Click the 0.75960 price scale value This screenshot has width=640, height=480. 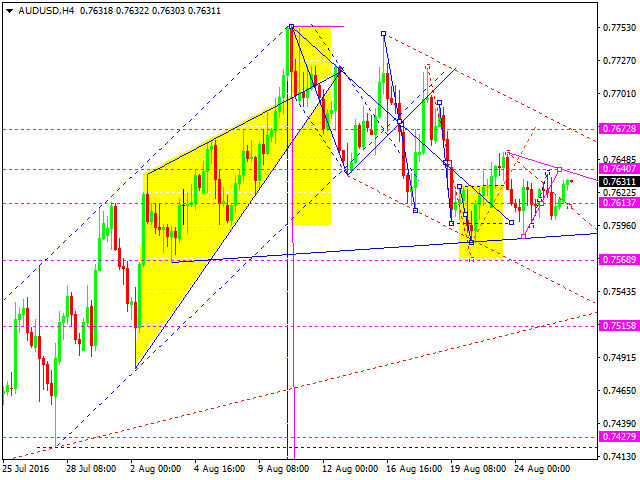click(x=620, y=226)
